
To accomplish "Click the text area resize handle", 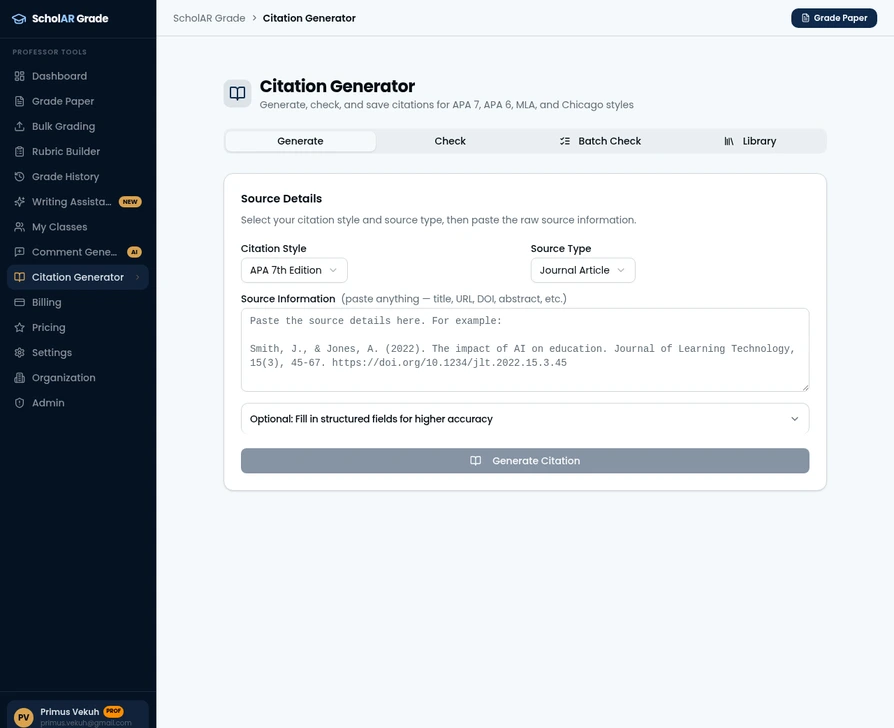I will [x=805, y=388].
